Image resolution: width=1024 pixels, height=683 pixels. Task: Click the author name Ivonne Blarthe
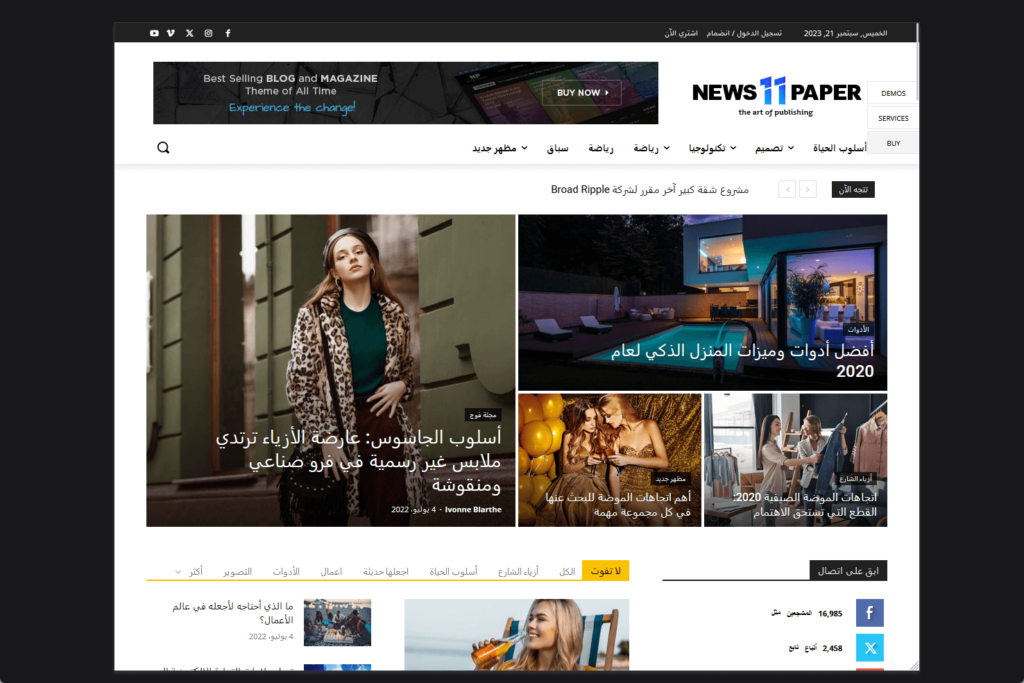coord(473,510)
